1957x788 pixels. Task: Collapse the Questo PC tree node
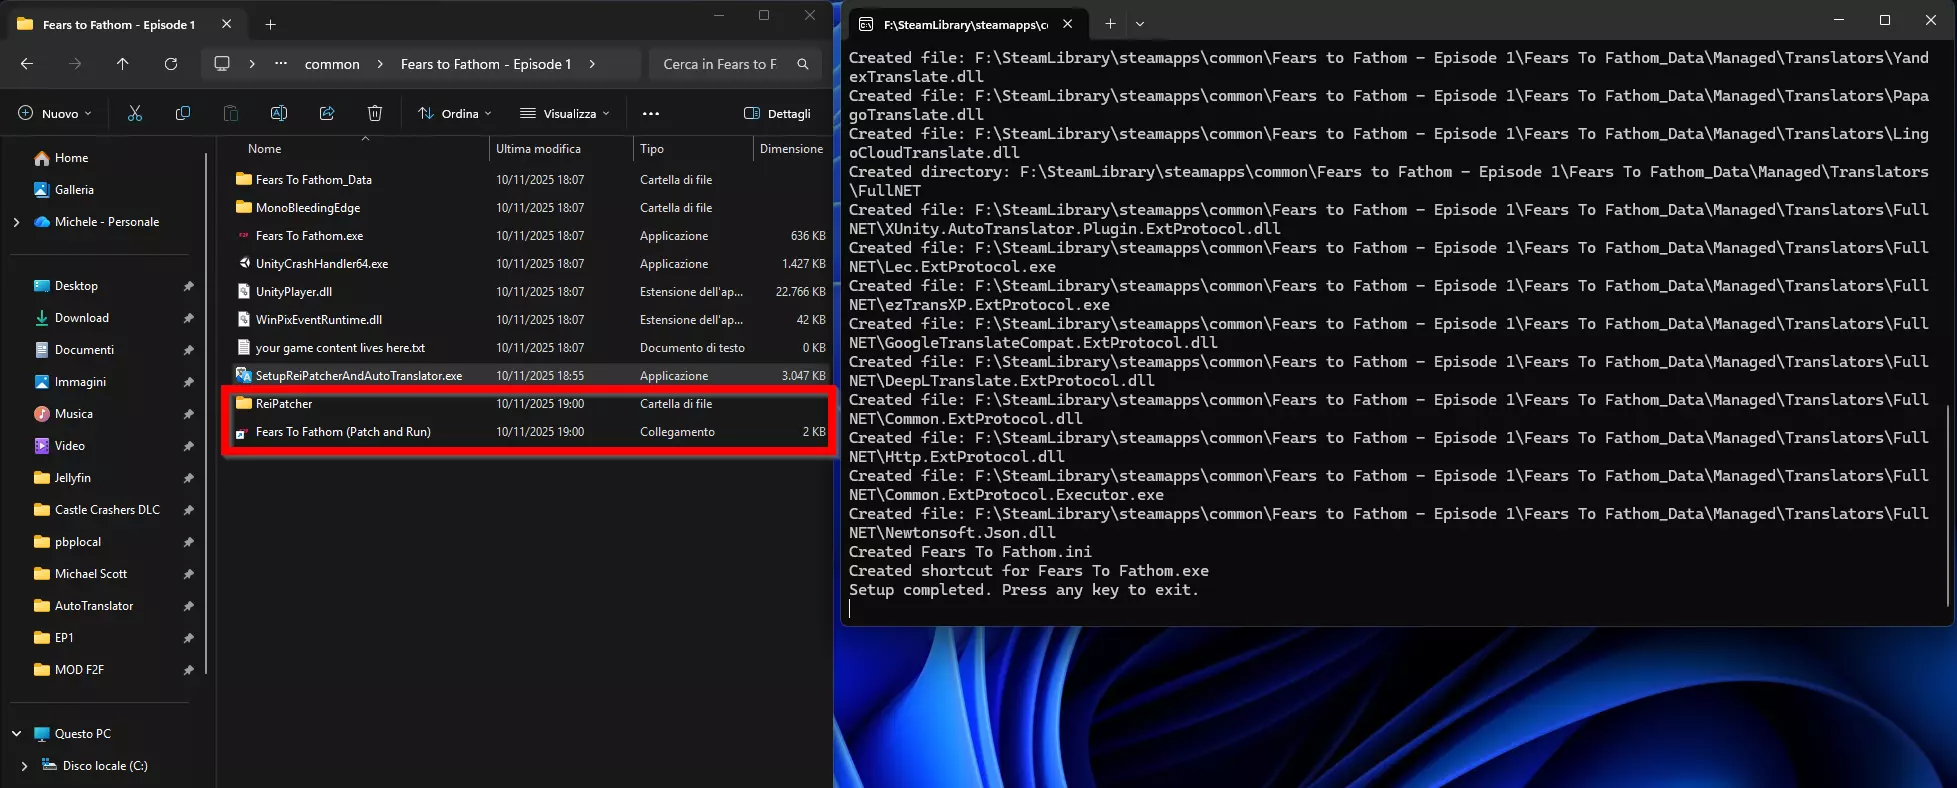(16, 734)
